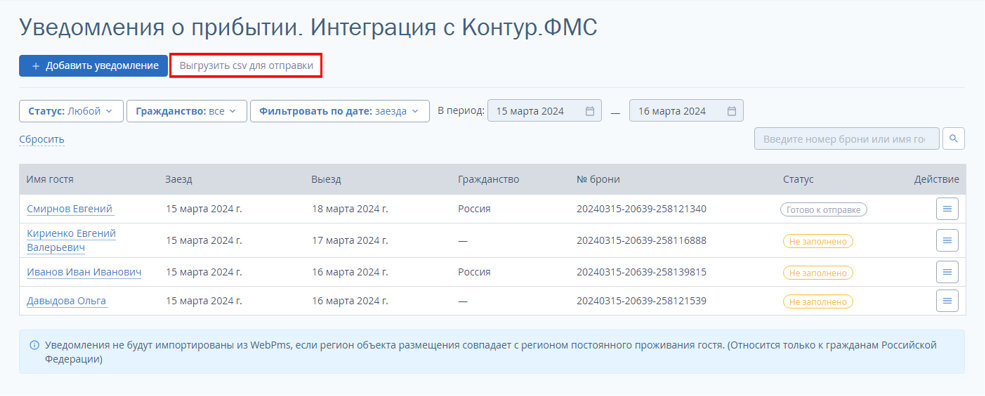Open action menu icon for Давыдова Ольга row

pyautogui.click(x=947, y=300)
